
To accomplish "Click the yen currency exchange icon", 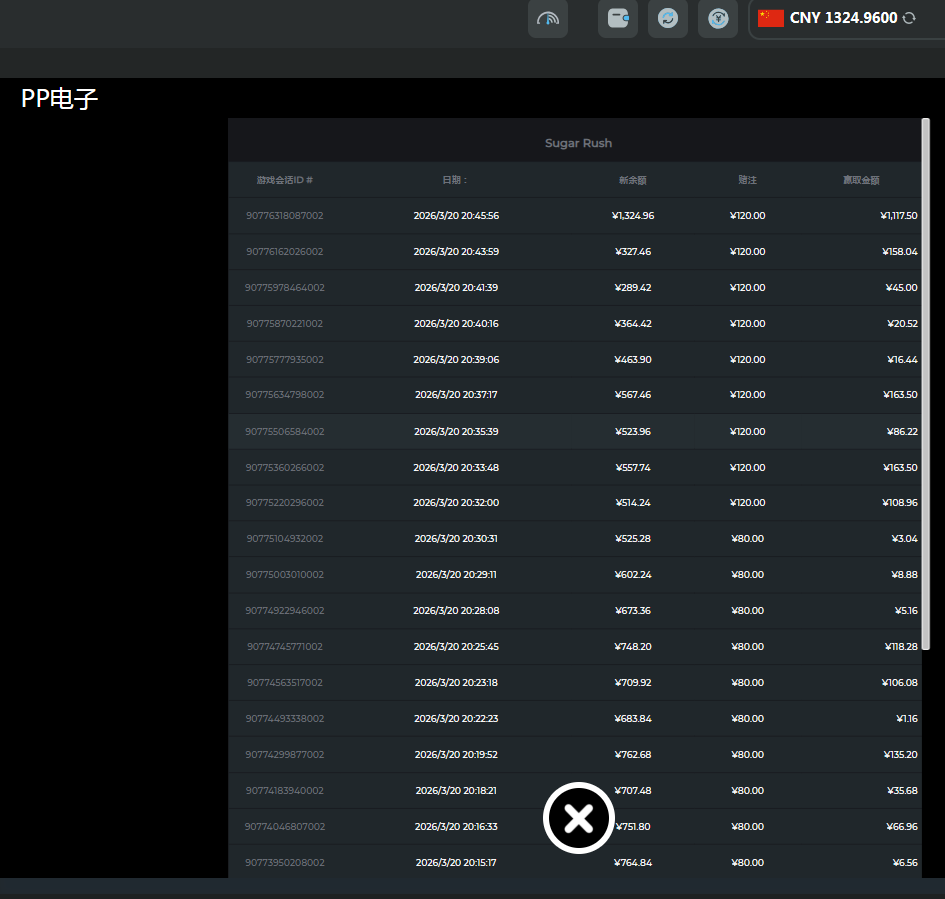I will click(x=718, y=18).
